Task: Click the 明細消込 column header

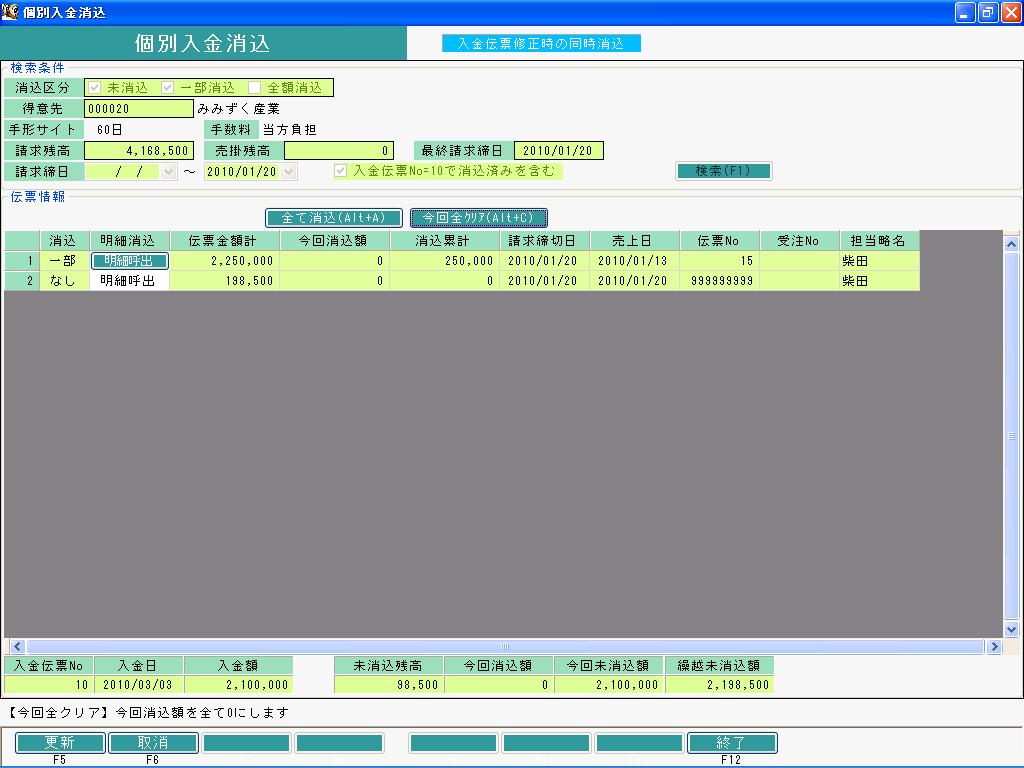Action: point(129,240)
